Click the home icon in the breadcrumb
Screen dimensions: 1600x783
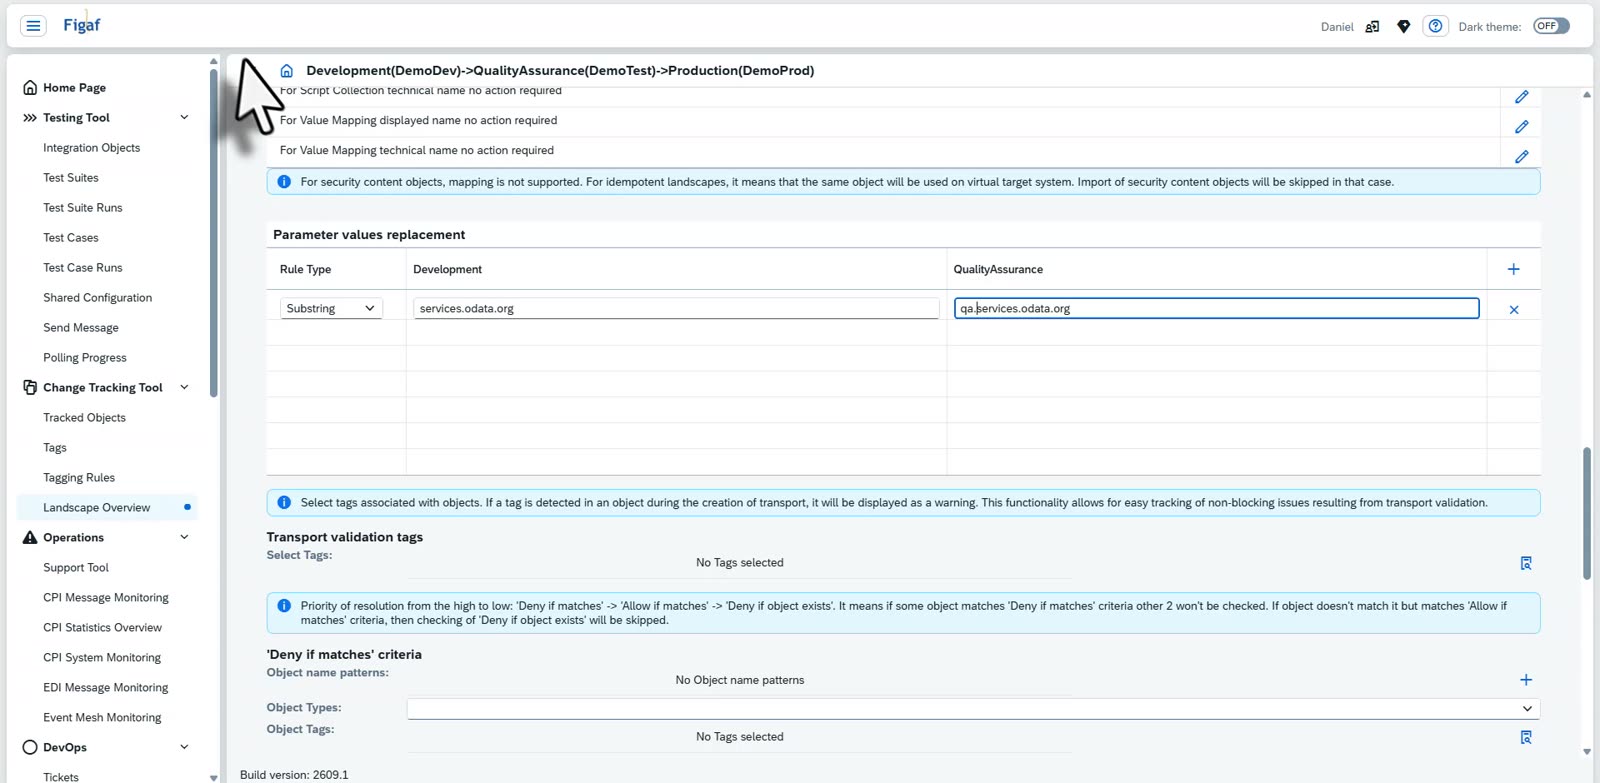287,71
